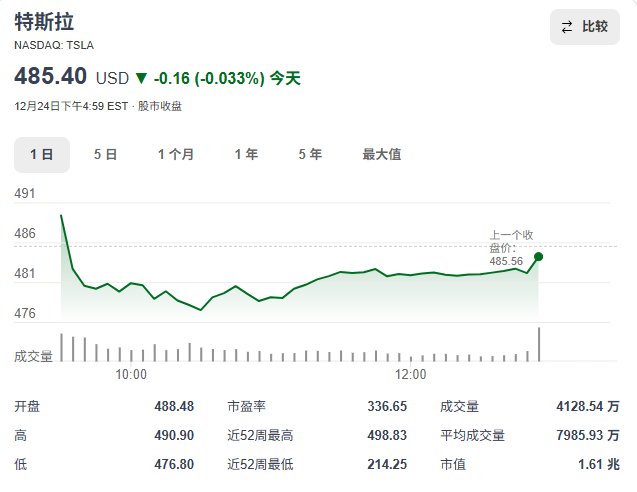This screenshot has height=492, width=637.
Task: Click the 特斯拉 stock title
Action: click(x=44, y=22)
